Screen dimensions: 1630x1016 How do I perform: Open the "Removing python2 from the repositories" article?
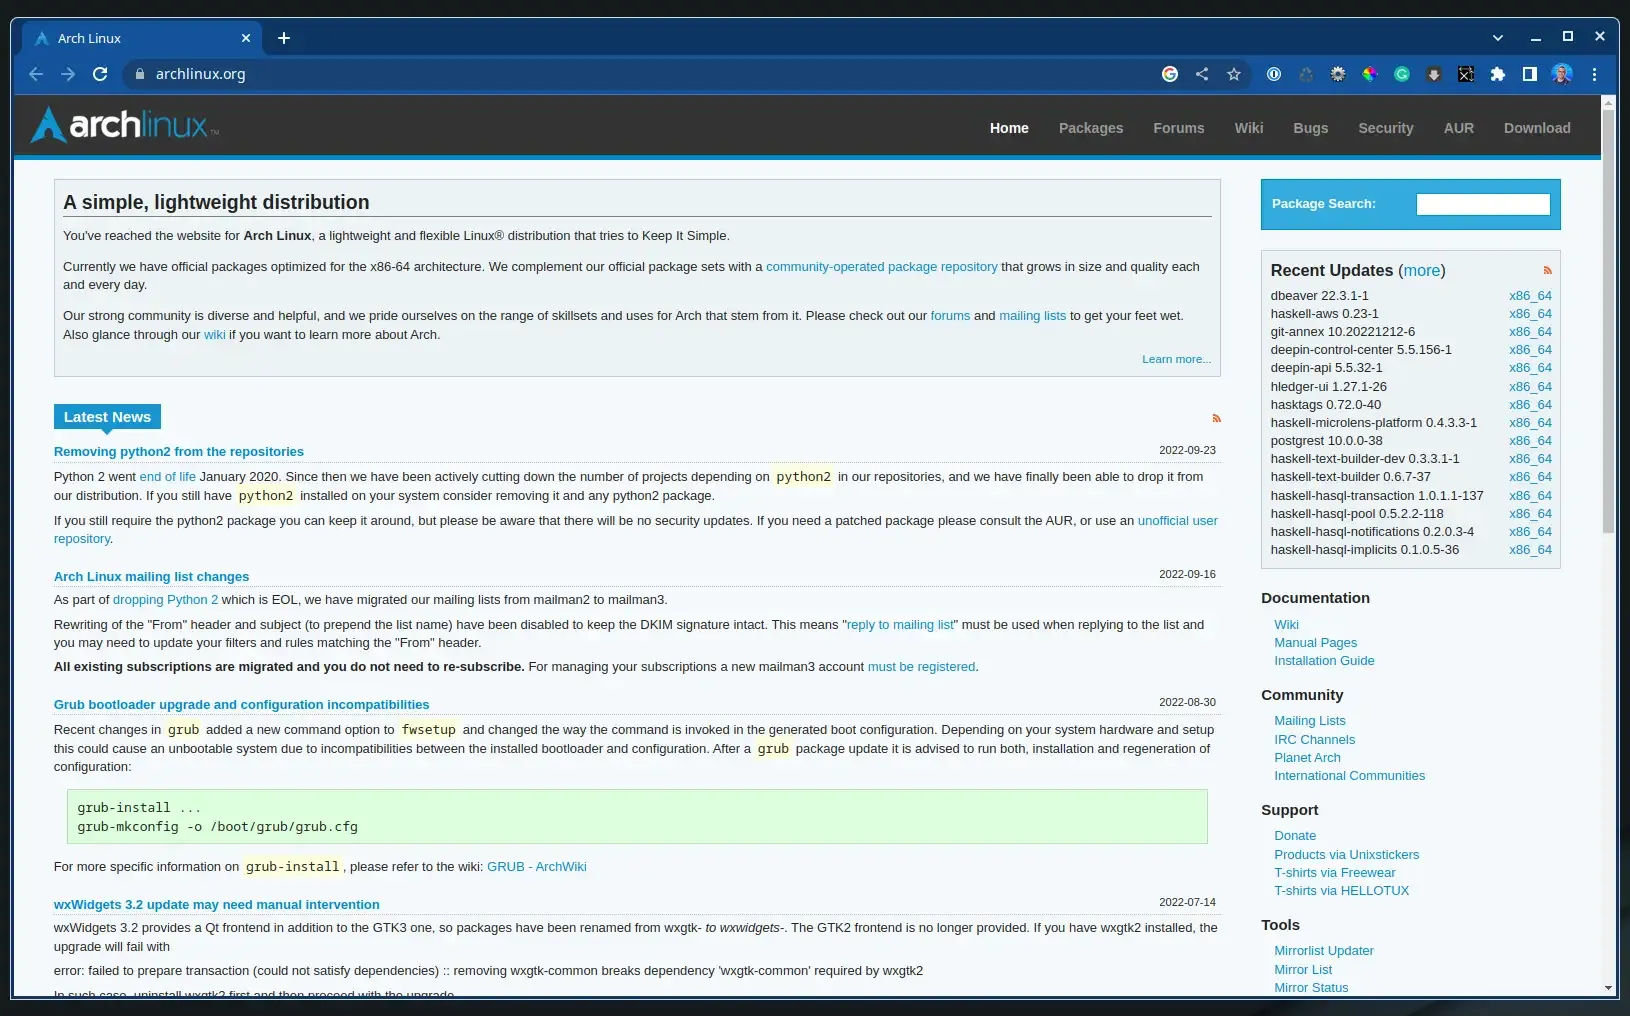(179, 452)
